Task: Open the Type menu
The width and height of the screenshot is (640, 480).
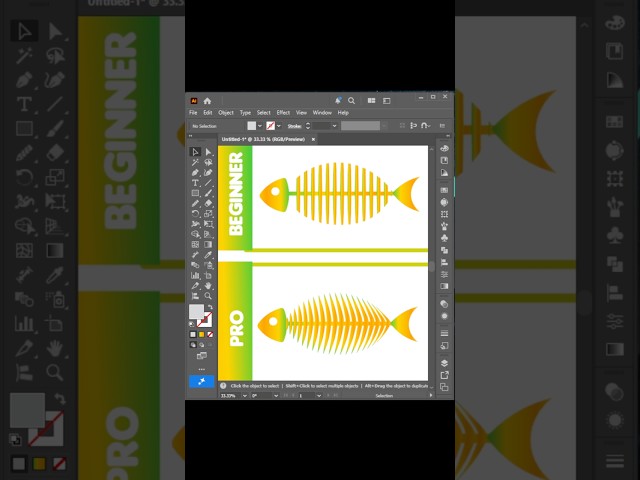Action: (x=245, y=113)
